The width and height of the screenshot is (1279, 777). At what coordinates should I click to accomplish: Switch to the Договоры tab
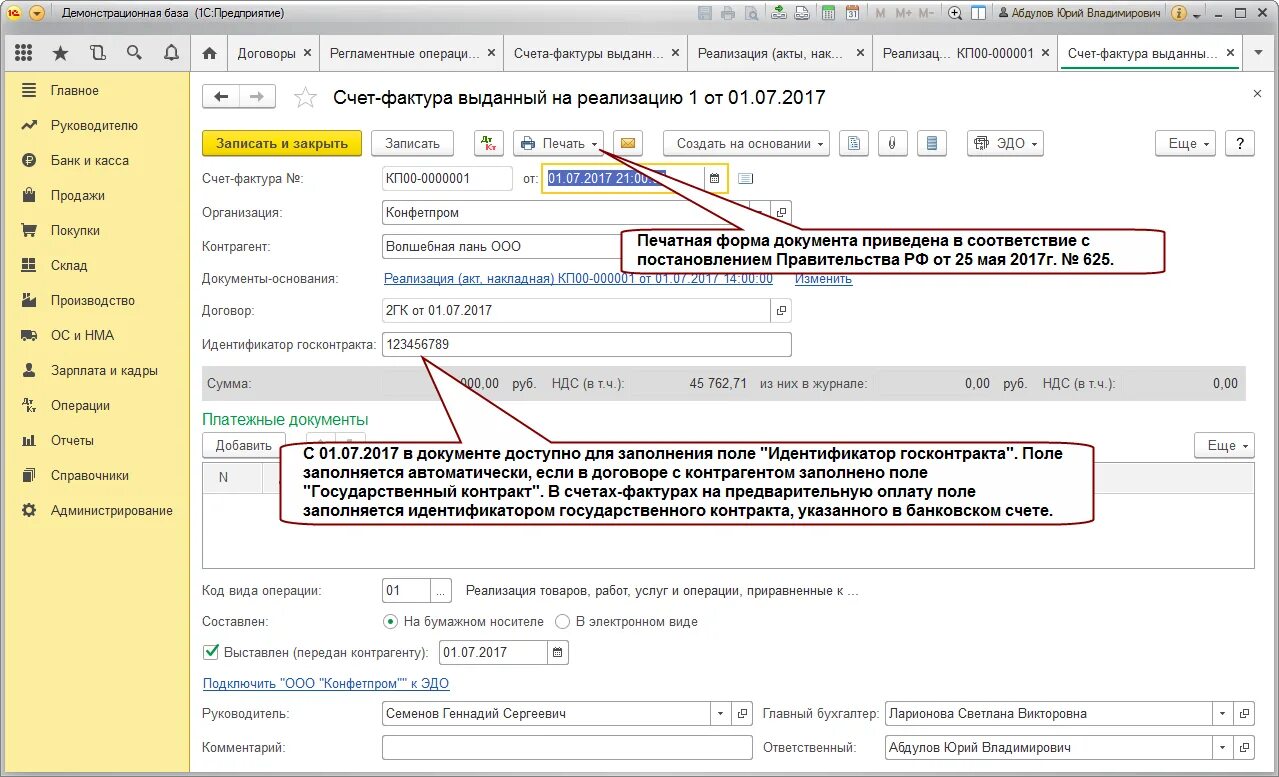(266, 53)
